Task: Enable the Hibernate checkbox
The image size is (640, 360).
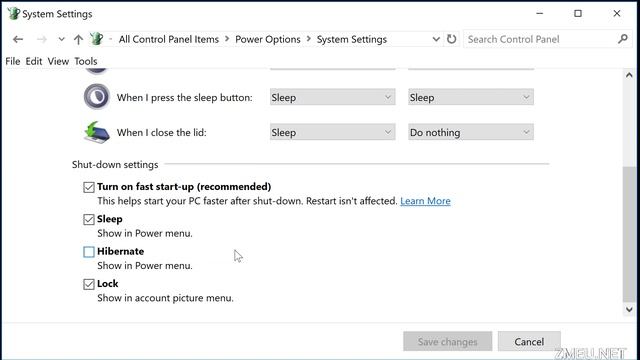Action: coord(89,251)
